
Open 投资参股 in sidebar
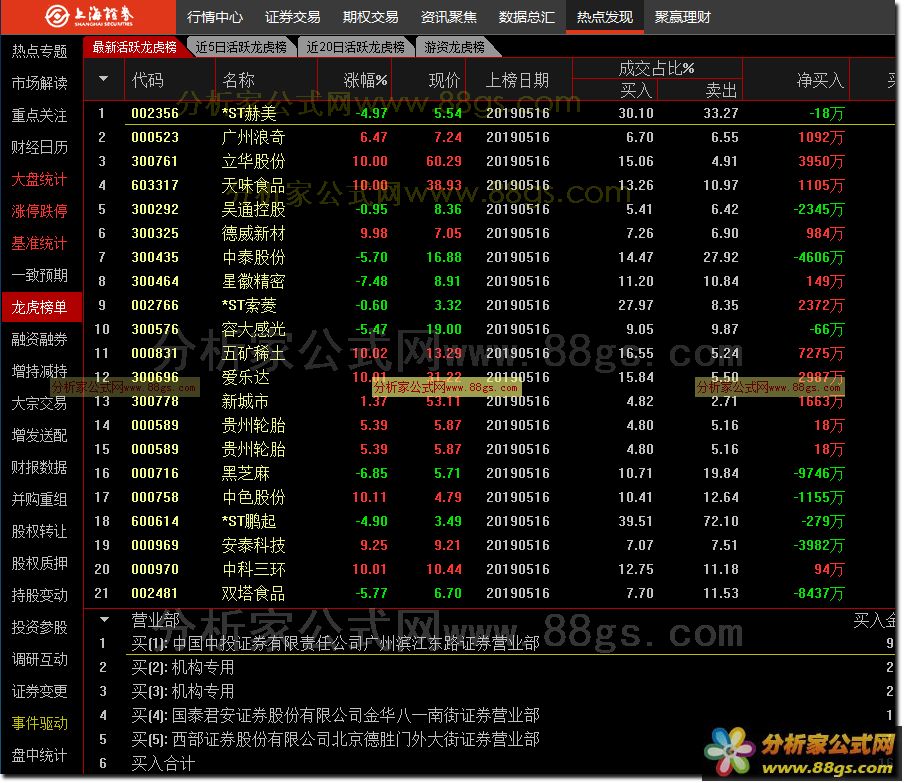click(40, 627)
